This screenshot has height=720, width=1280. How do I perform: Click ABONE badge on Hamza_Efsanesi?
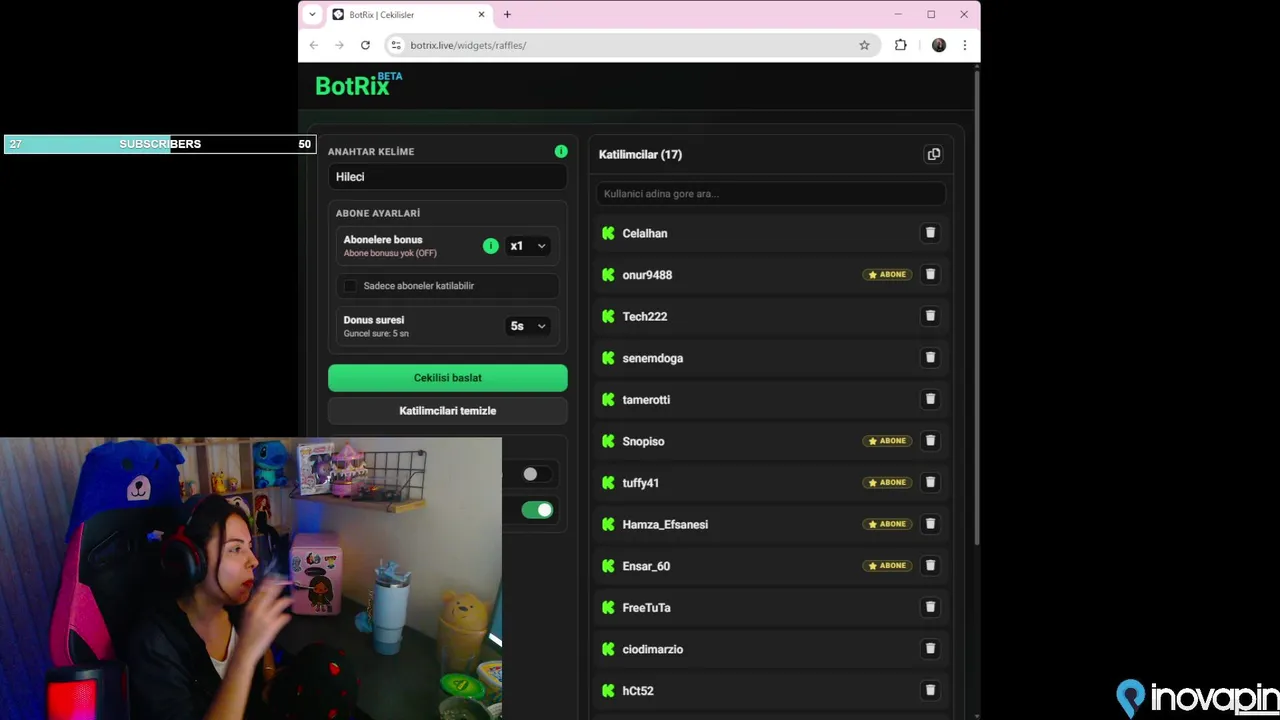(x=887, y=524)
